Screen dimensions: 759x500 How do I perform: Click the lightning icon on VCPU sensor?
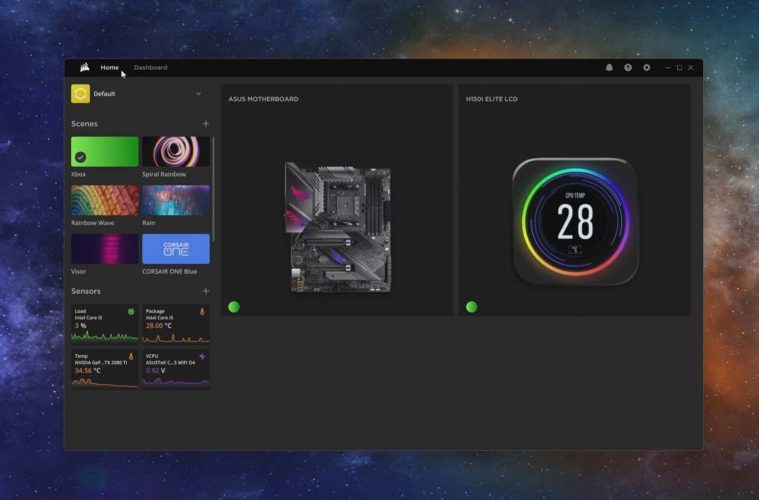[202, 356]
